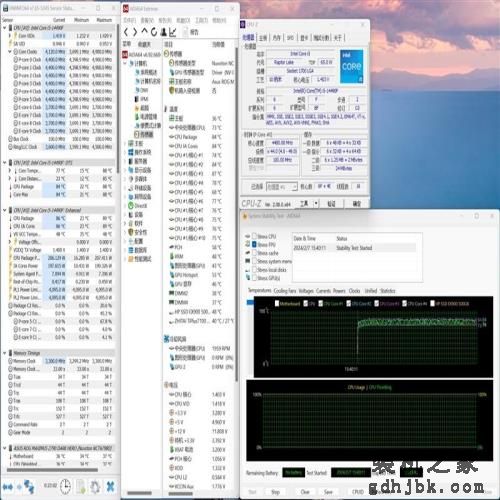The width and height of the screenshot is (500, 500).
Task: Click the horizontal scrollbar in HWiNFO sensor list
Action: click(52, 470)
